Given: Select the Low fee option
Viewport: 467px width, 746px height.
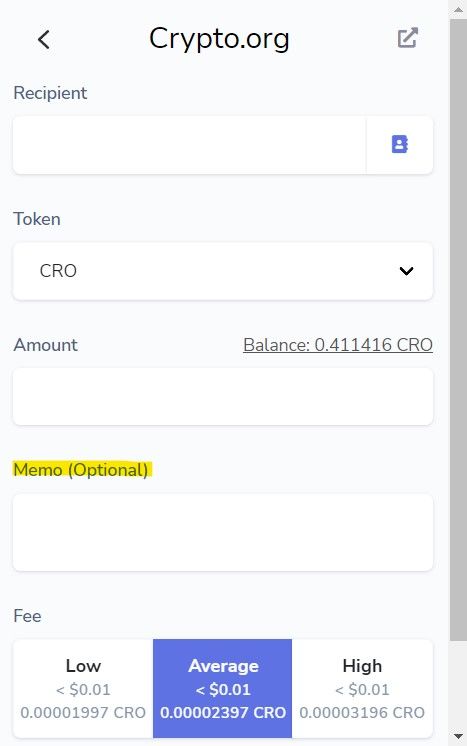Looking at the screenshot, I should click(83, 688).
